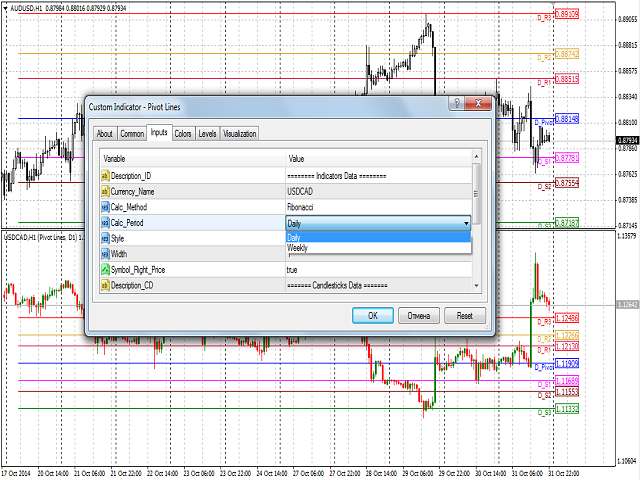Open the About tab

point(104,133)
